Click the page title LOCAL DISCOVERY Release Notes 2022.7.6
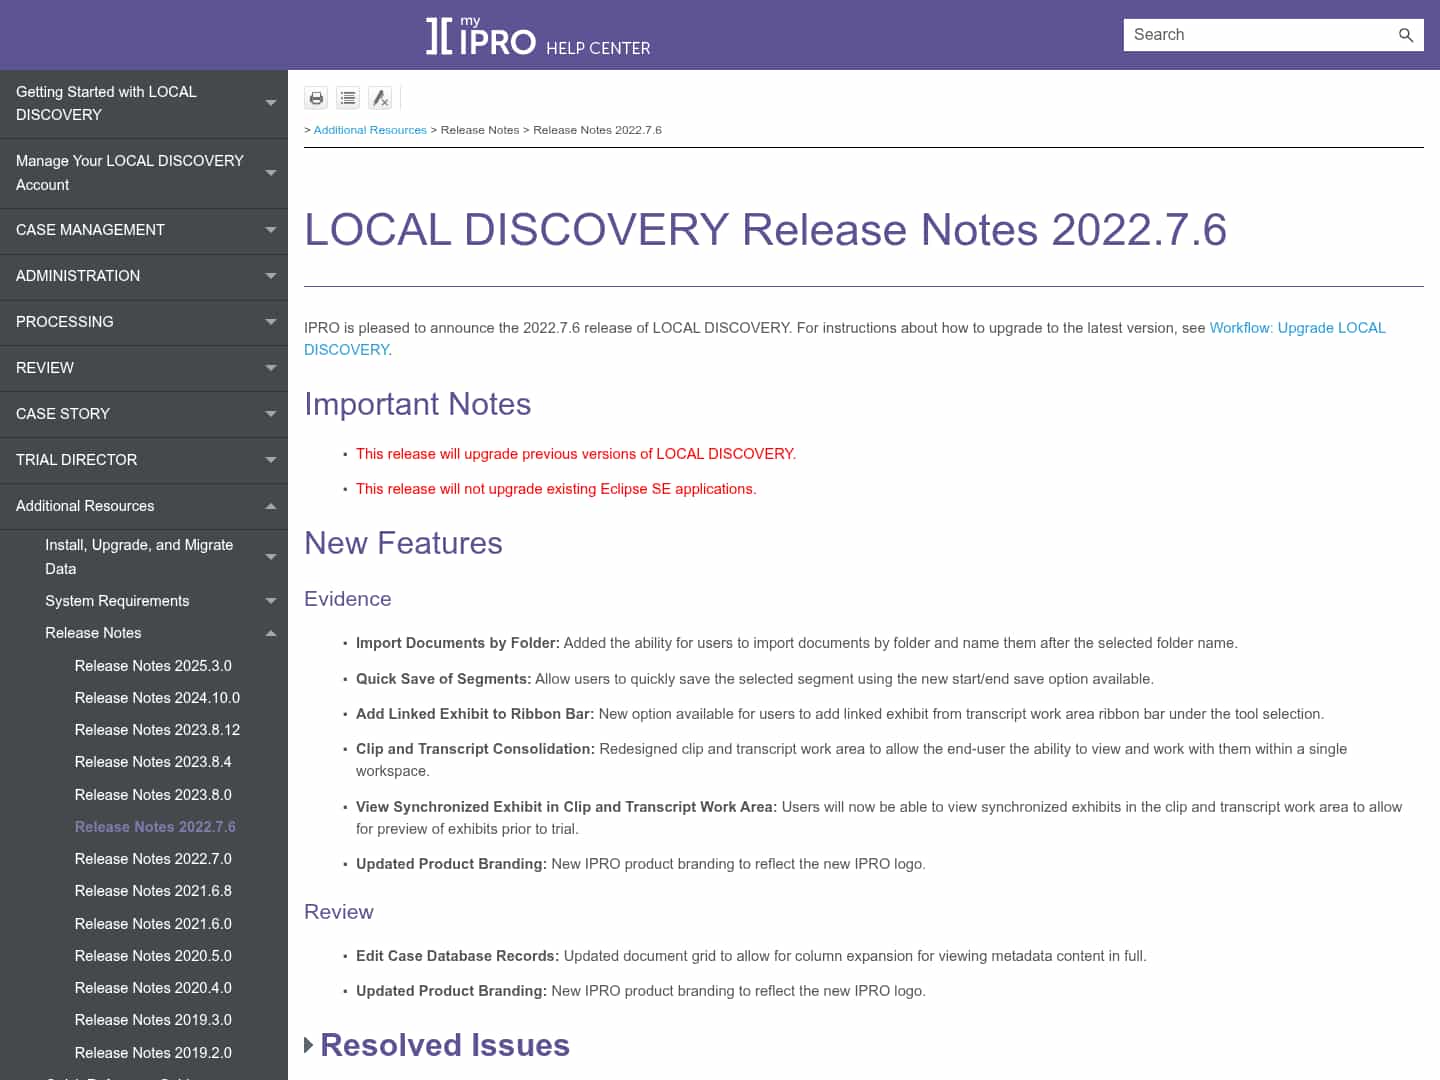Screen dimensions: 1440x1080 (x=765, y=230)
